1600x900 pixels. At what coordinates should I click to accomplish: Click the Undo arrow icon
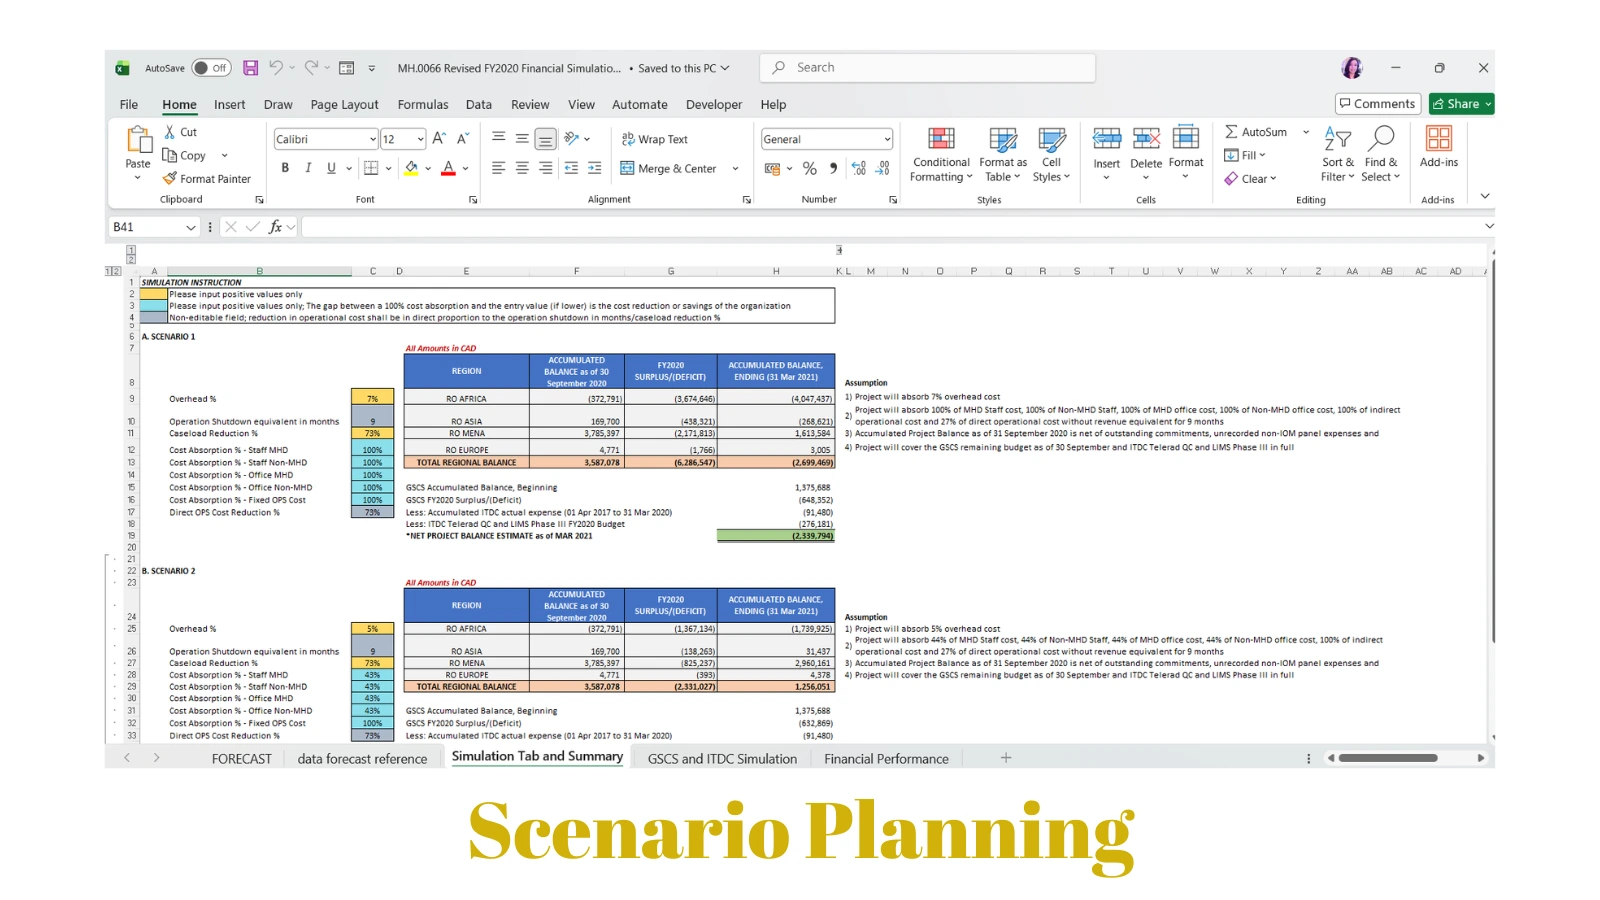pos(275,68)
